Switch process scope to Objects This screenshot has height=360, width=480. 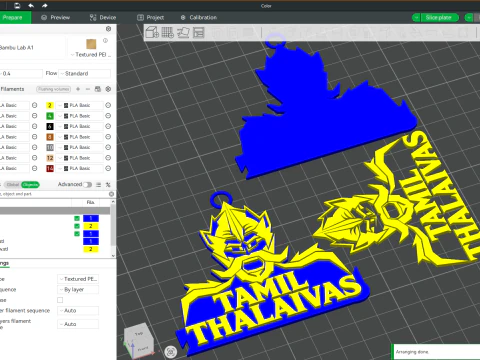pos(30,185)
